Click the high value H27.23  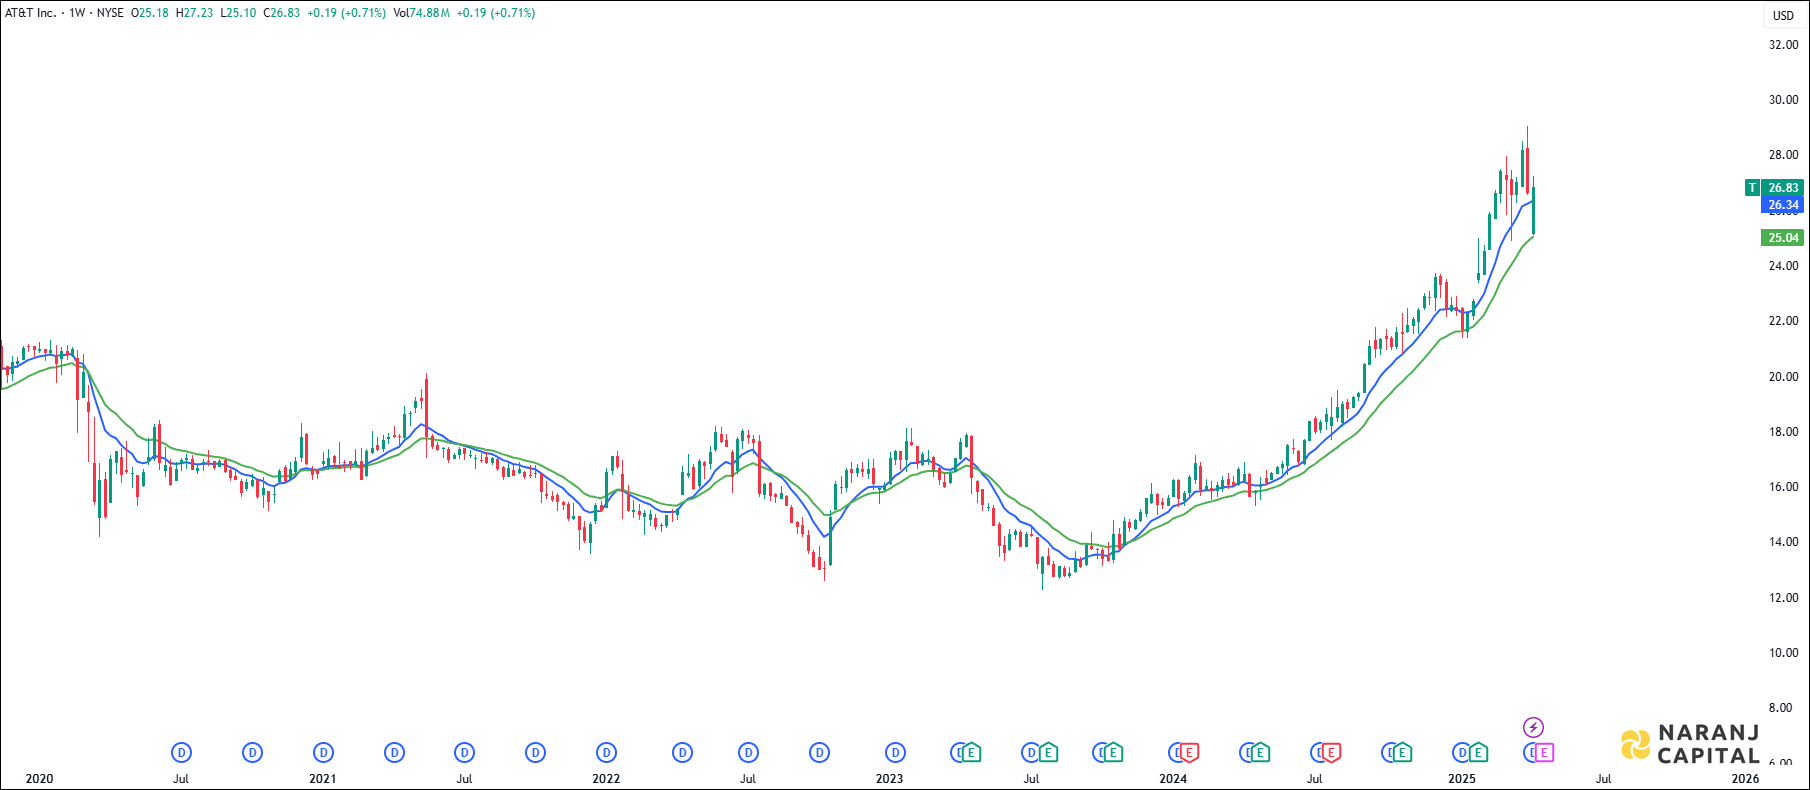194,13
